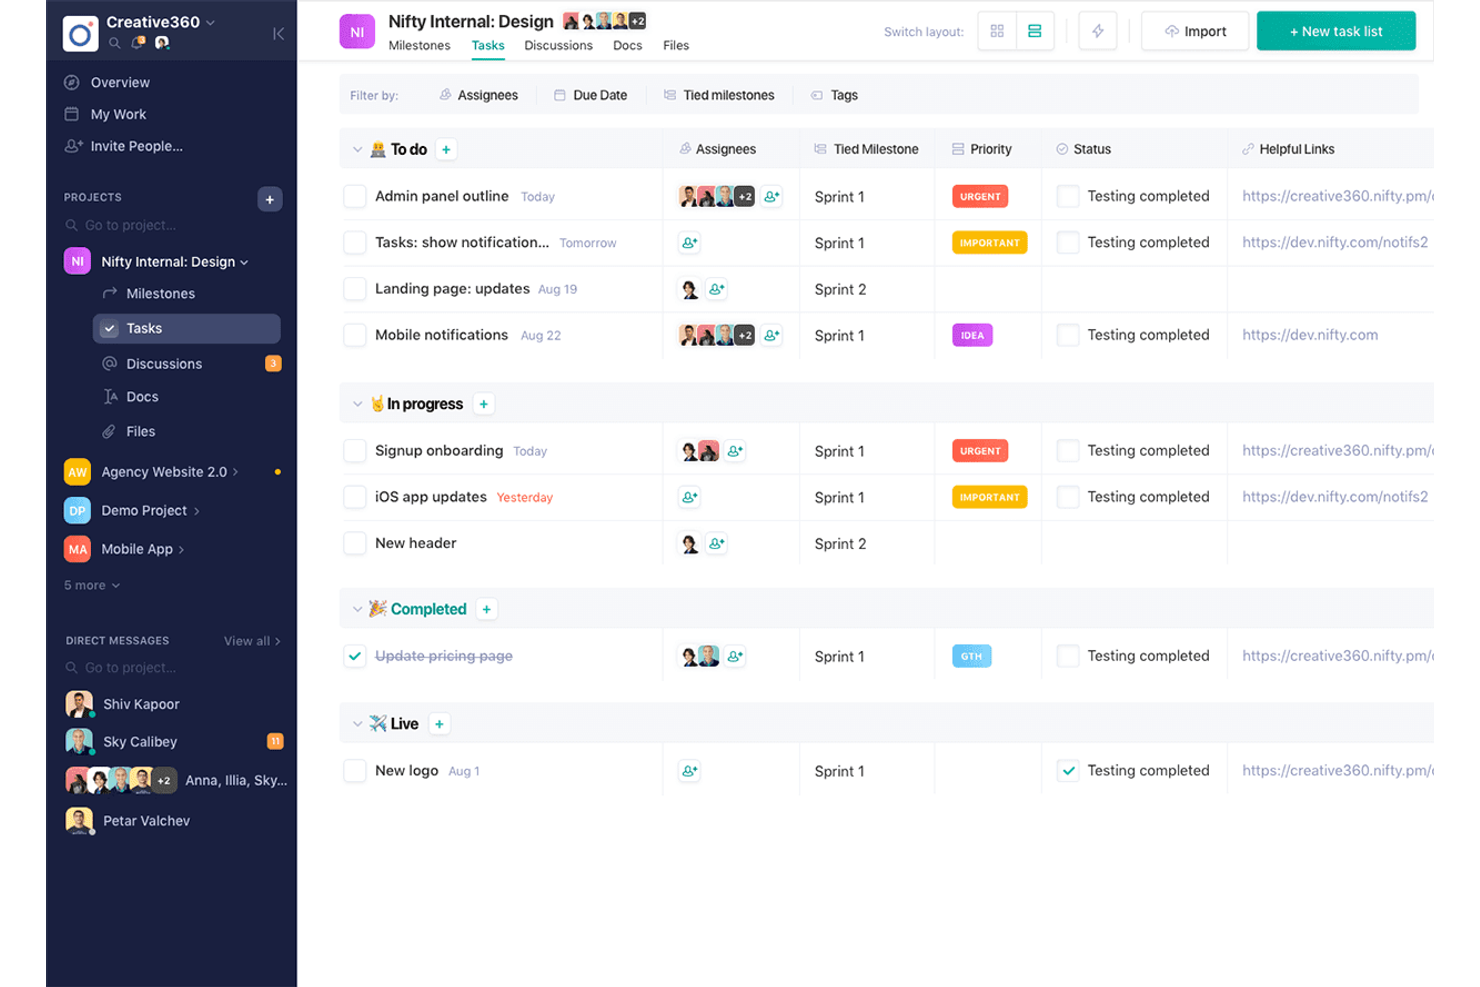
Task: Mark Testing completed for Admin panel outline
Action: point(1069,196)
